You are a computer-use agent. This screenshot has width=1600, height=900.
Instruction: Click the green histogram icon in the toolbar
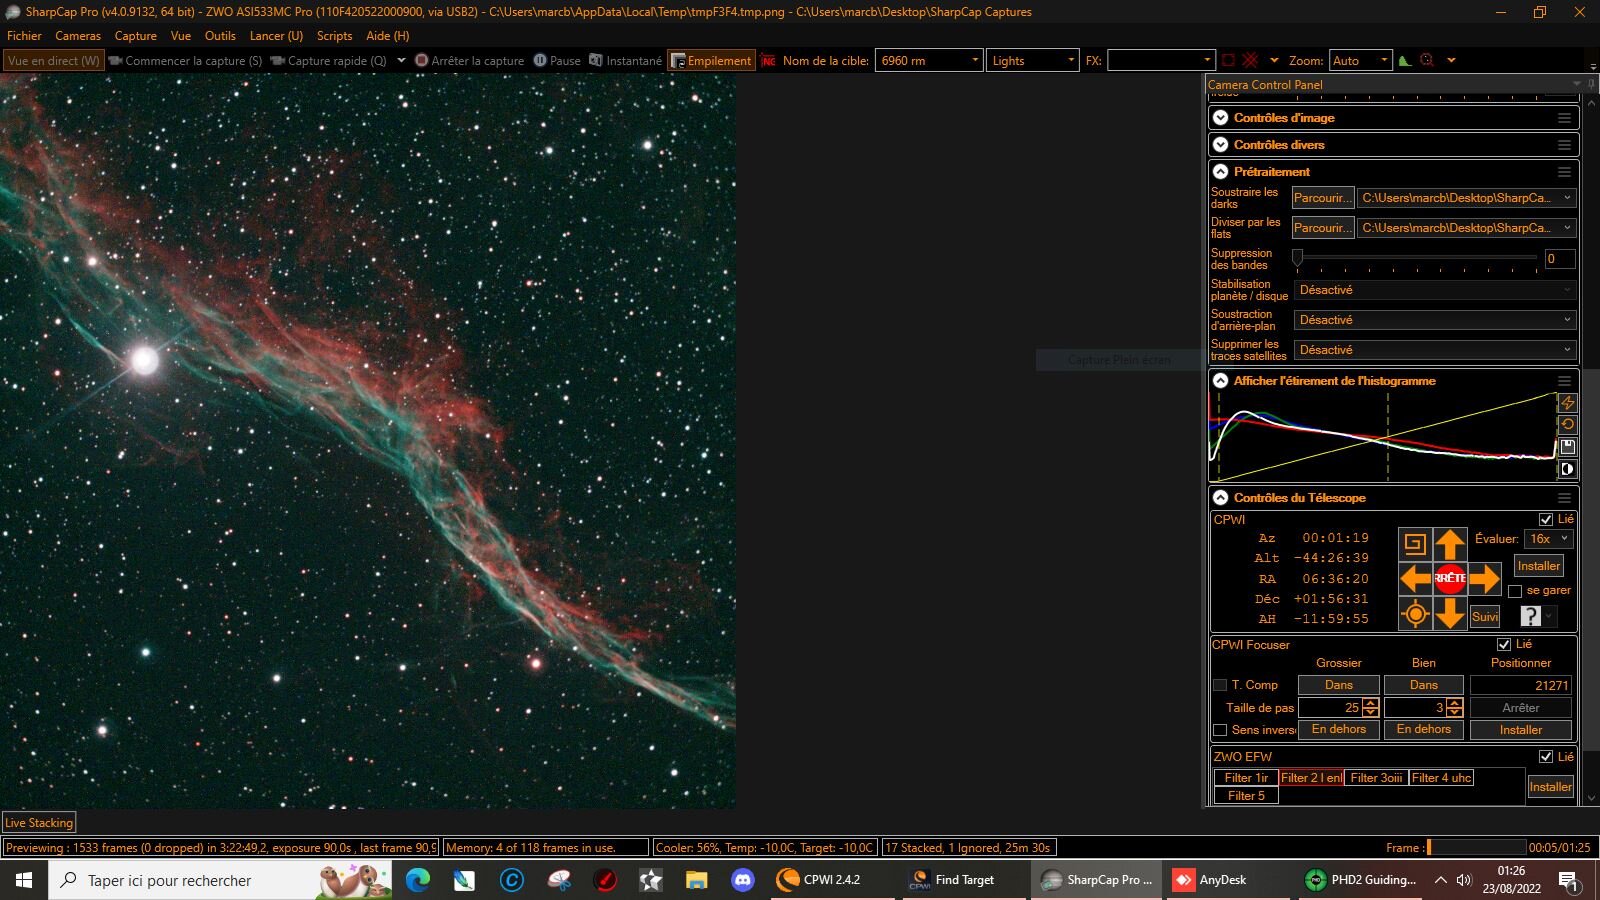tap(1405, 61)
